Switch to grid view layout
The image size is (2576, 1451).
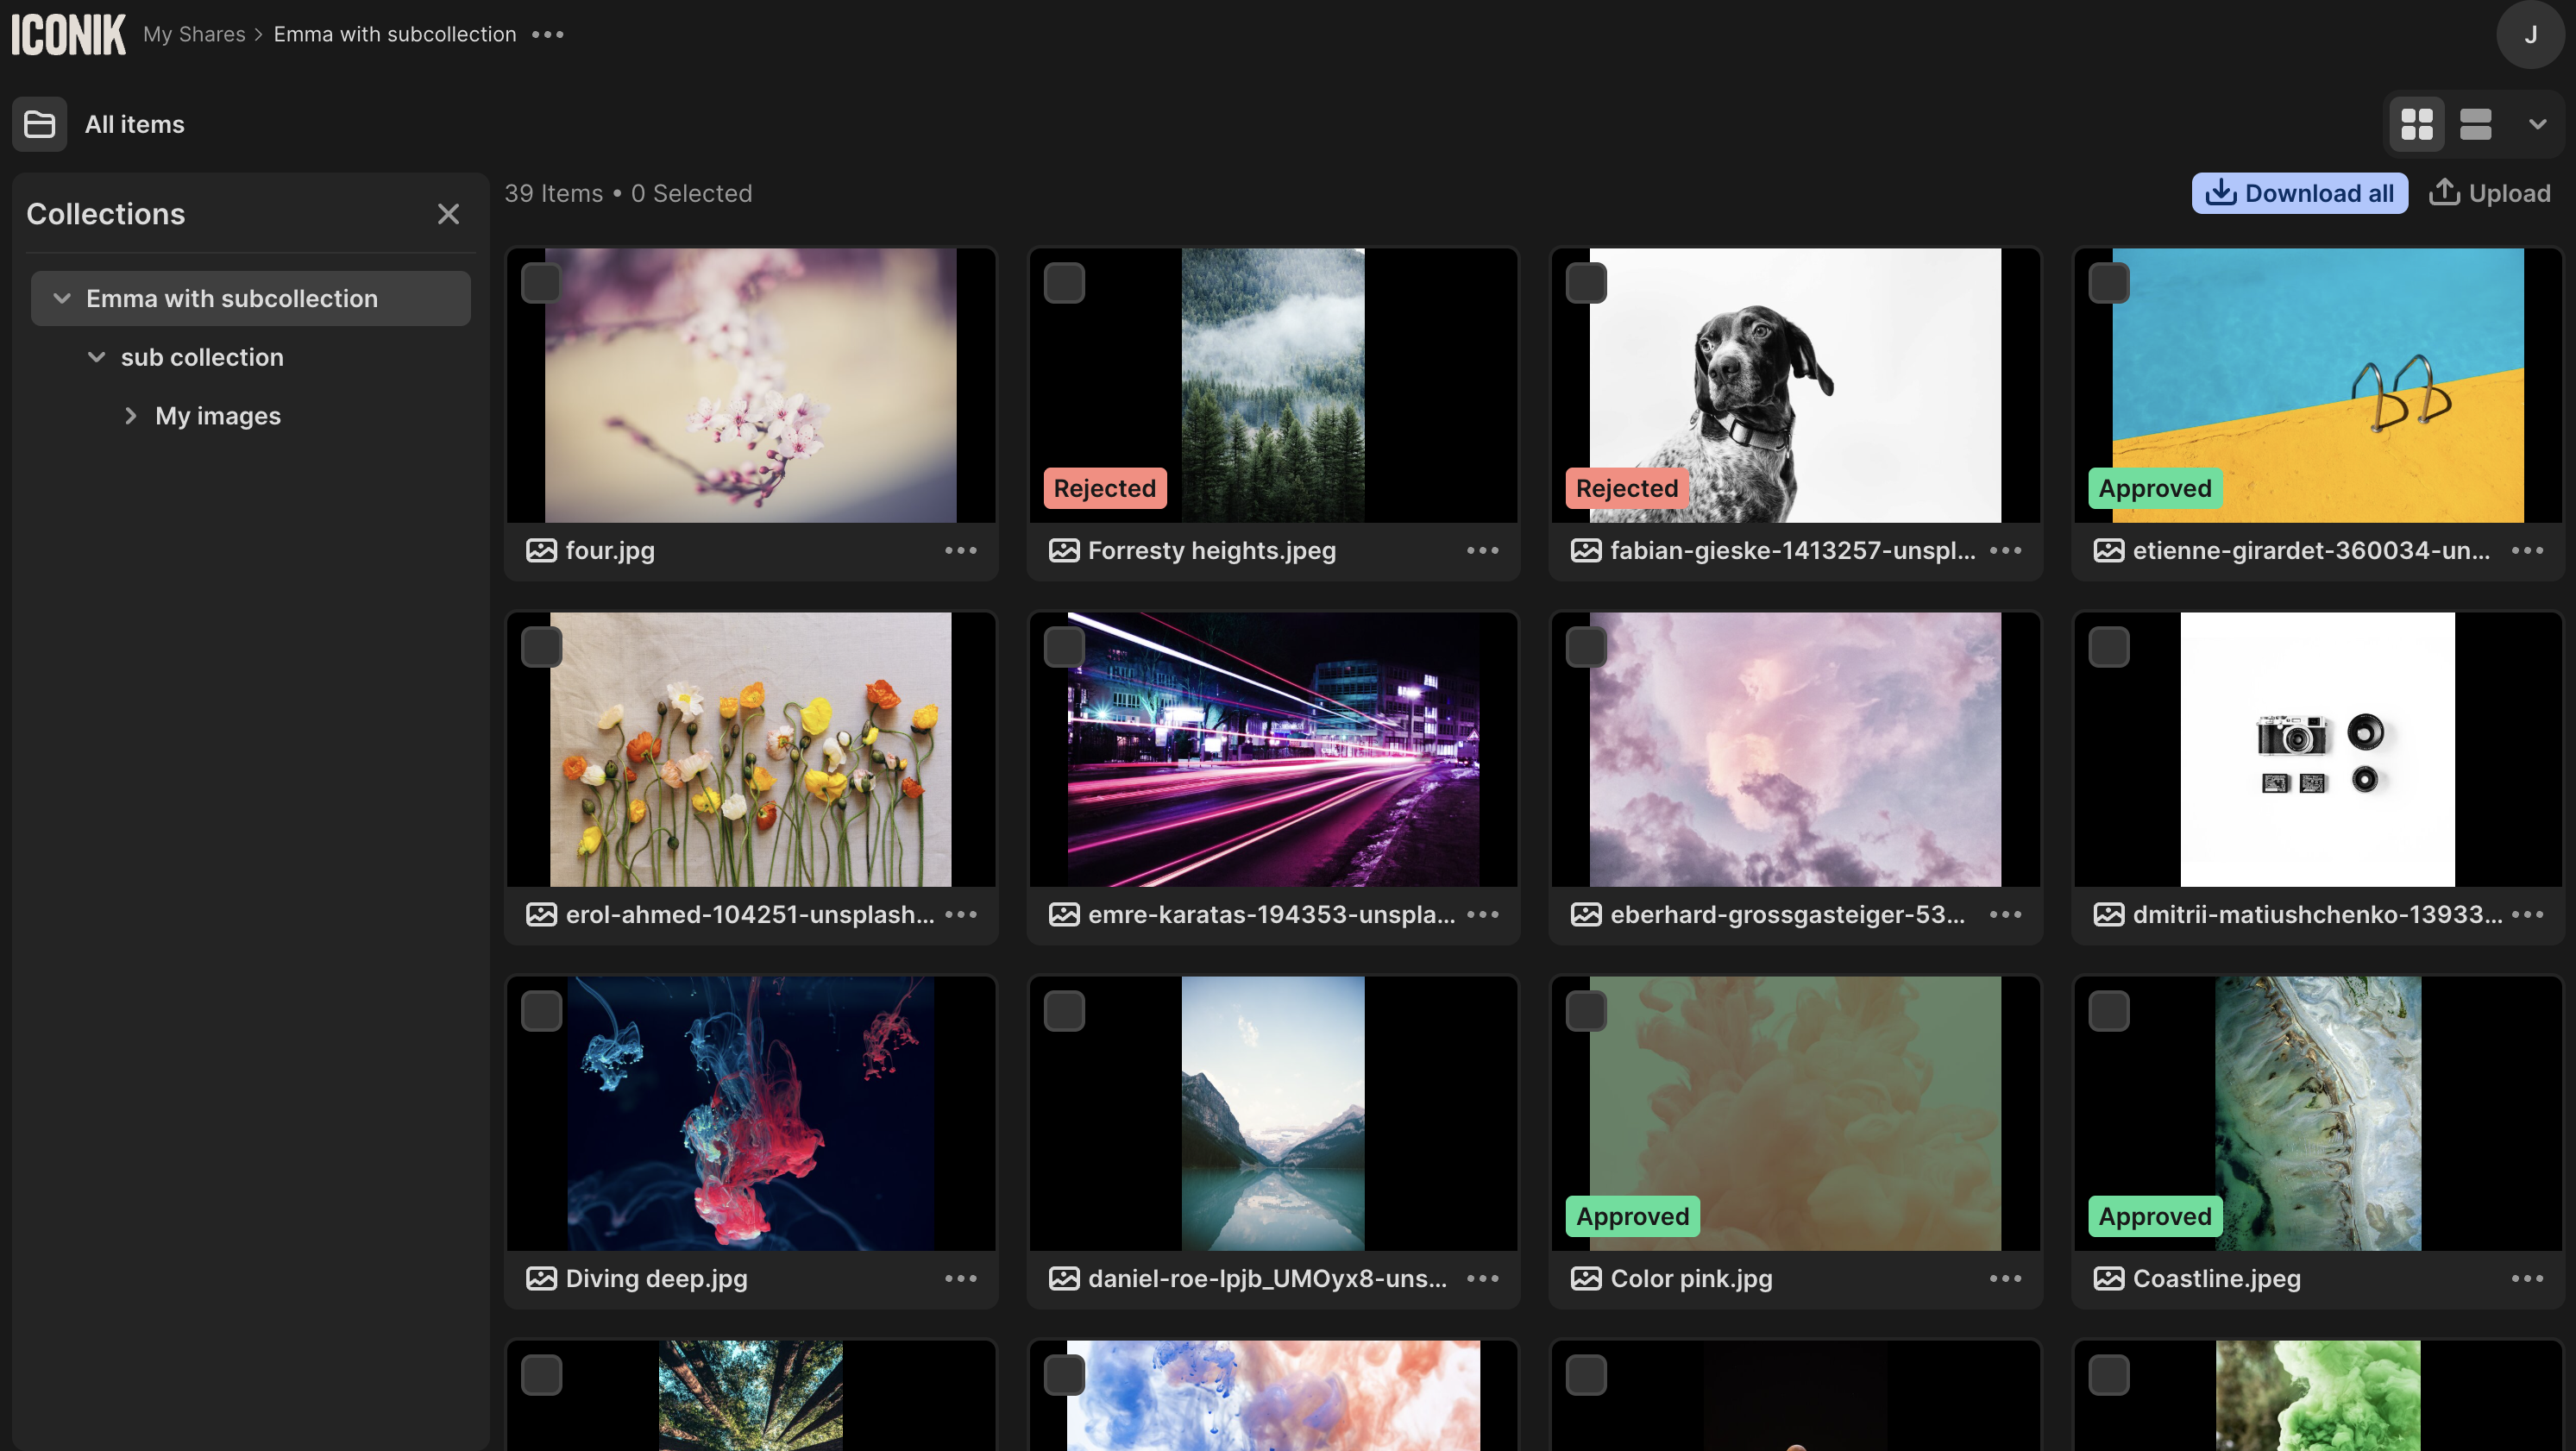tap(2416, 124)
